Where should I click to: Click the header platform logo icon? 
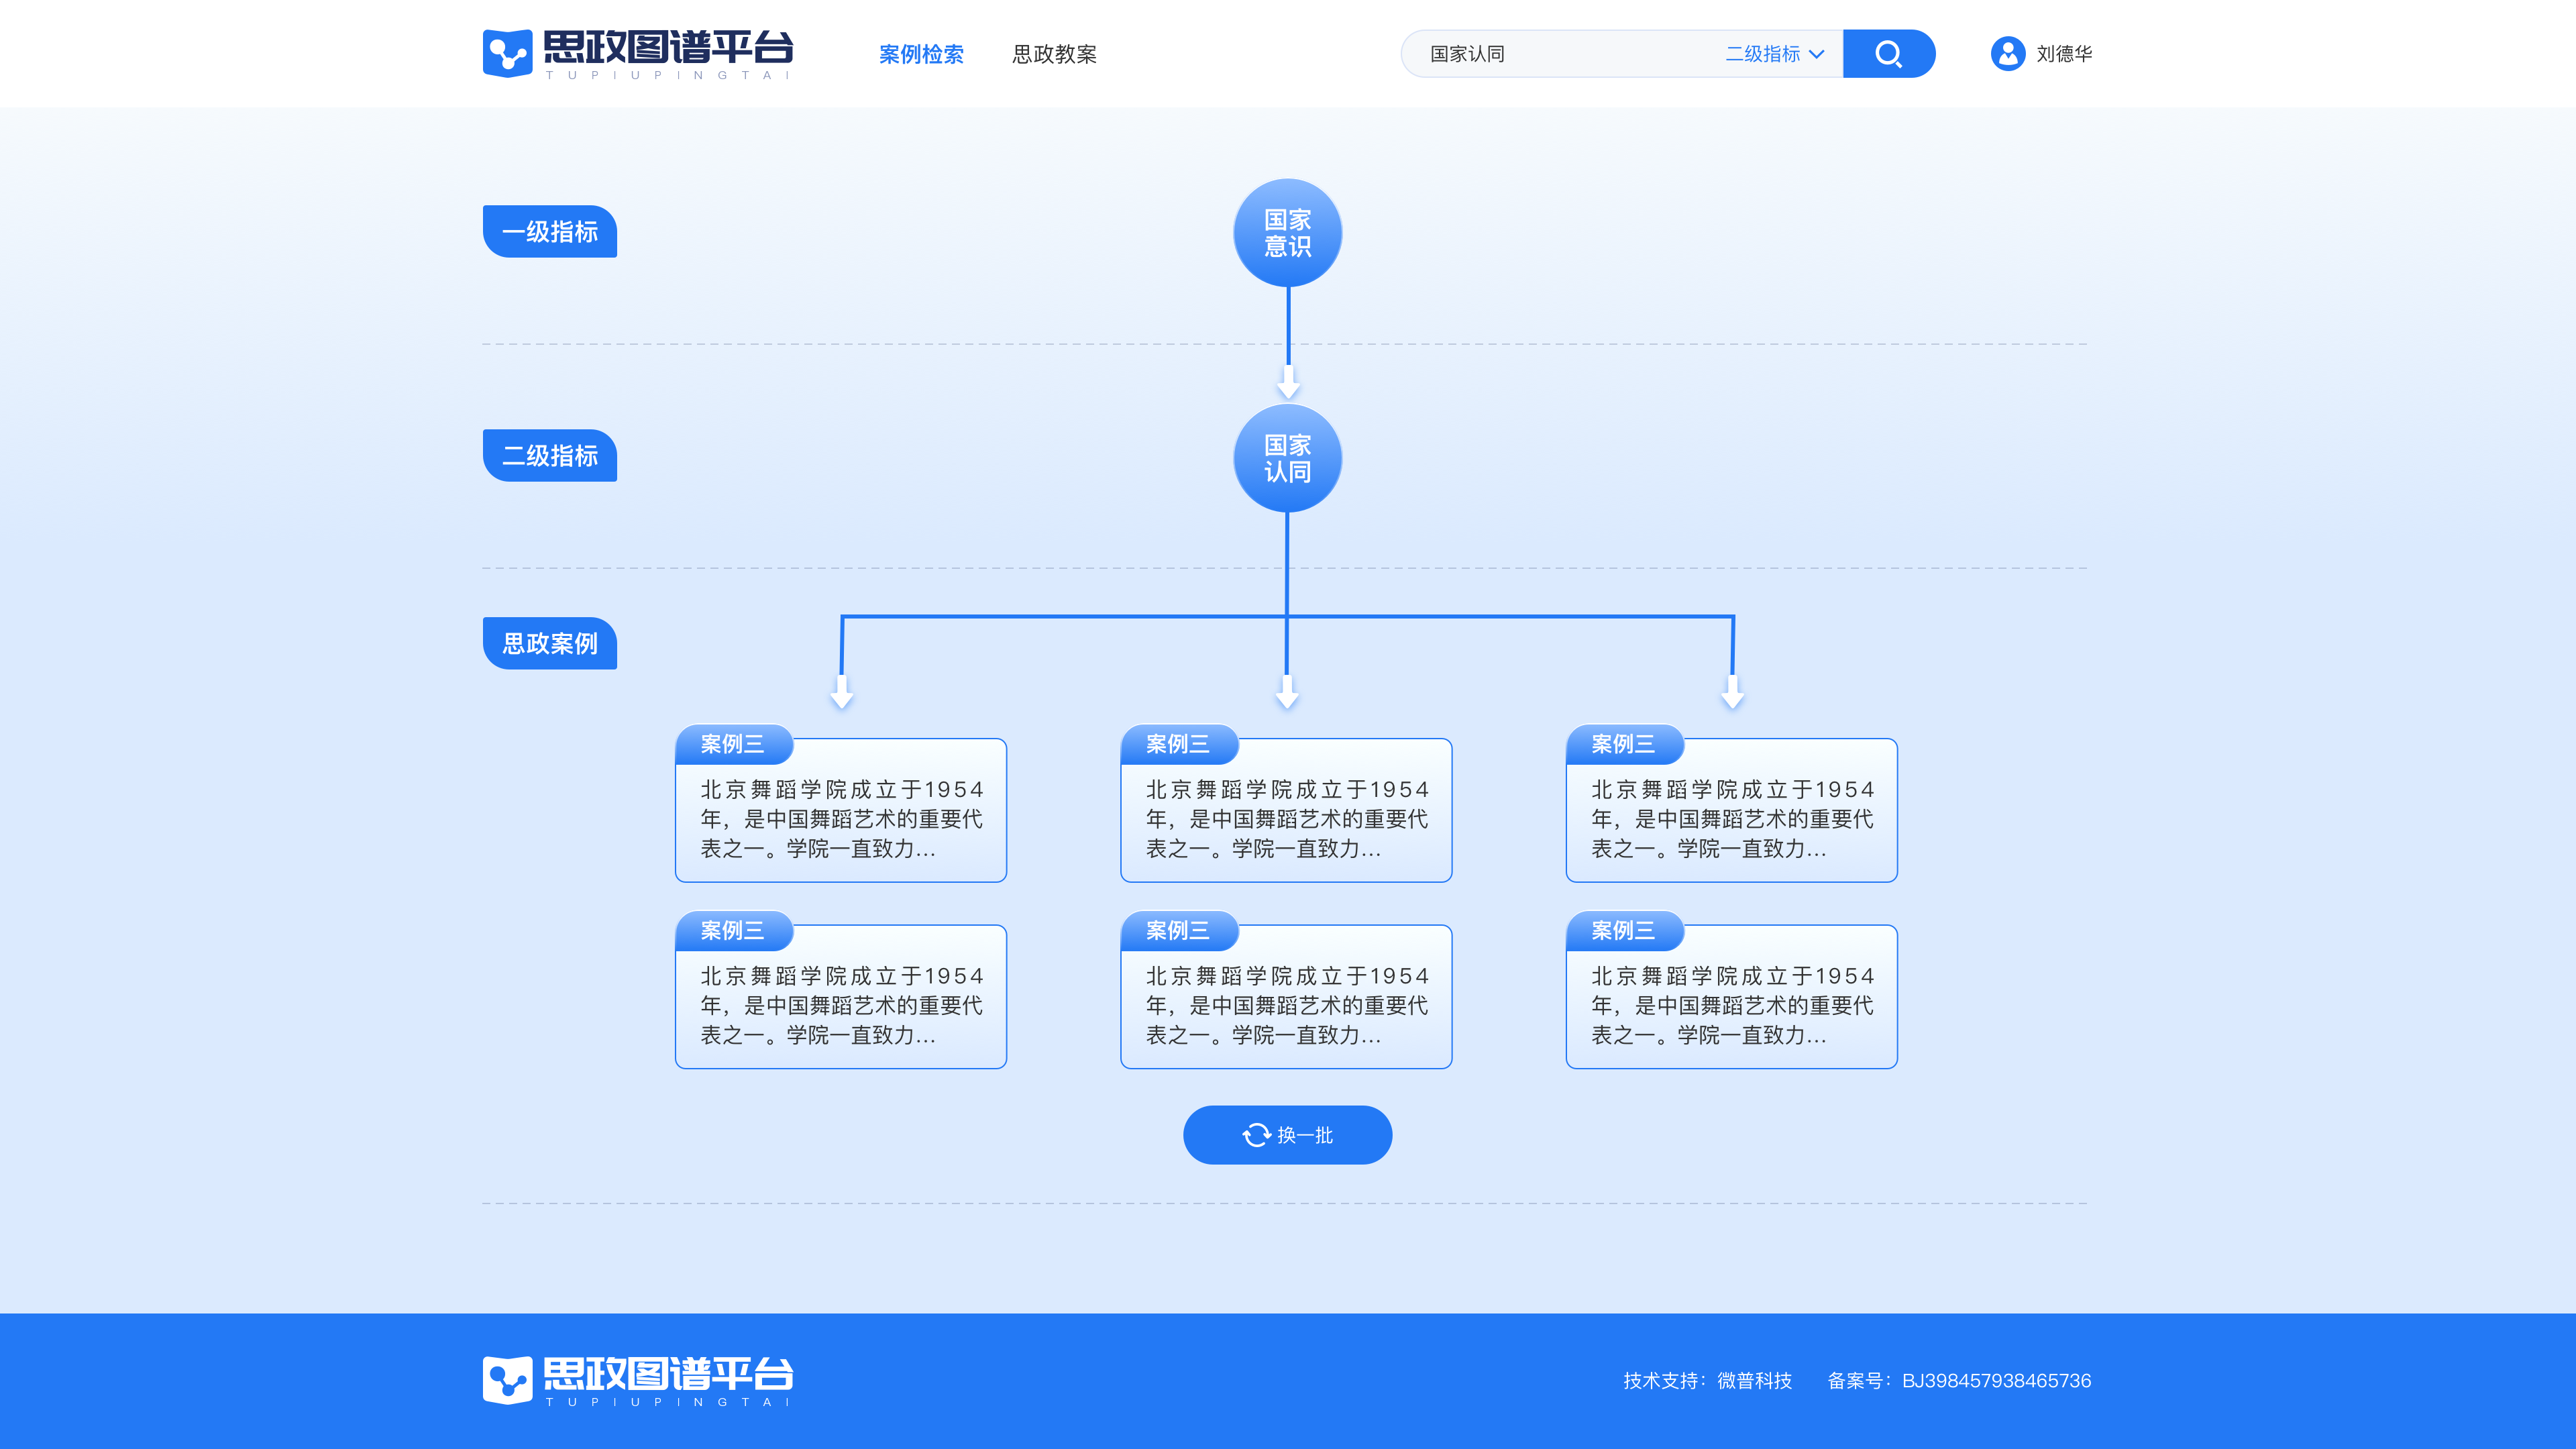point(507,53)
